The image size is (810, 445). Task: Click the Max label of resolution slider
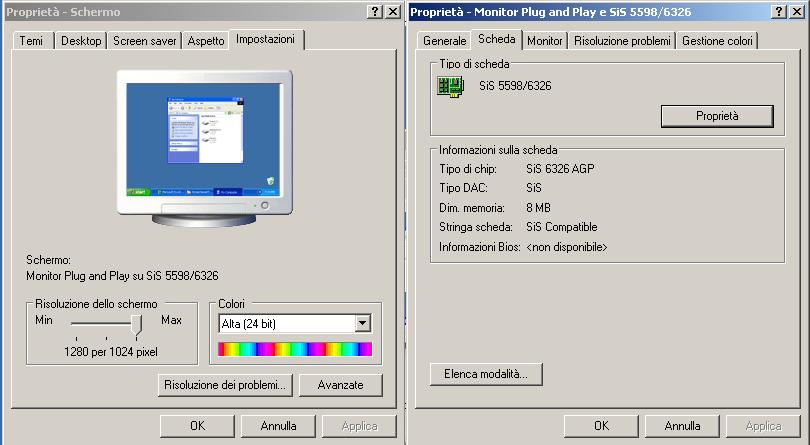[x=171, y=320]
